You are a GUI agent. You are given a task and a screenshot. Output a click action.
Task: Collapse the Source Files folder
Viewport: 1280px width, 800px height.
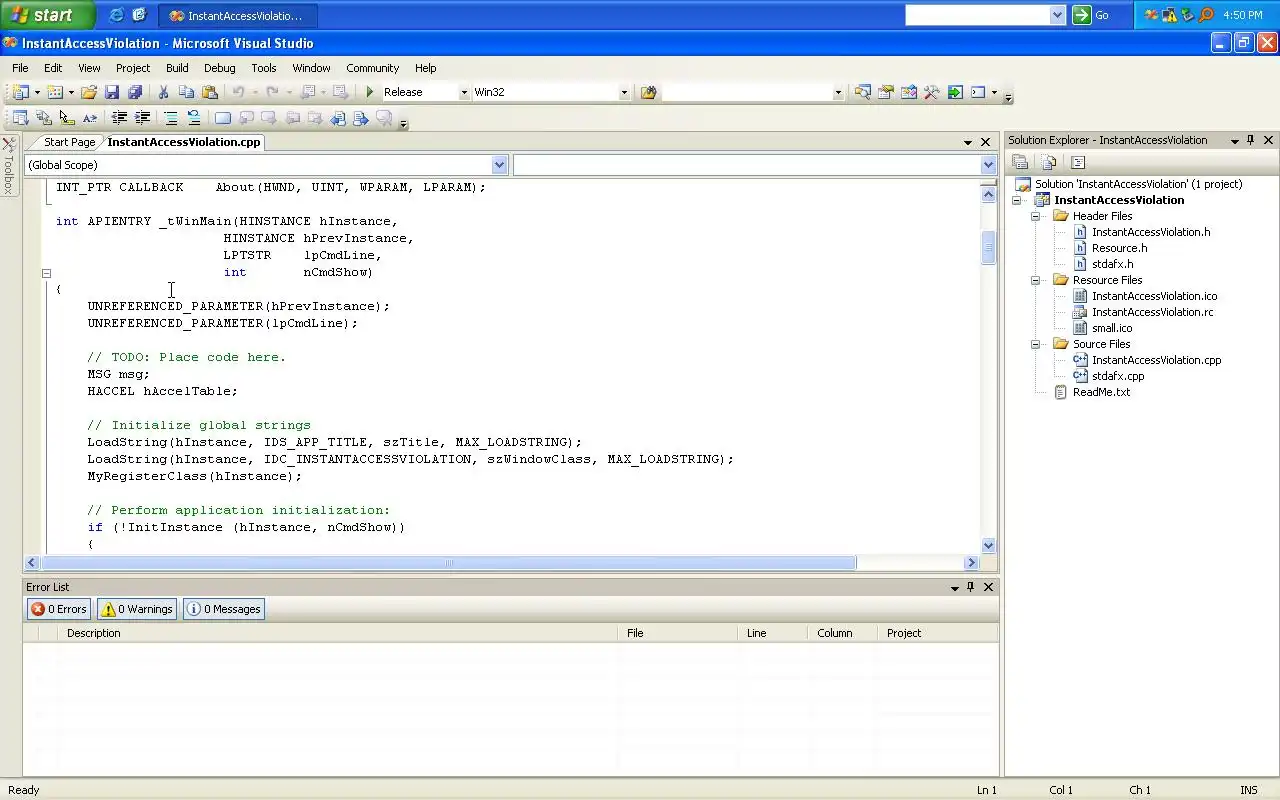pos(1036,344)
